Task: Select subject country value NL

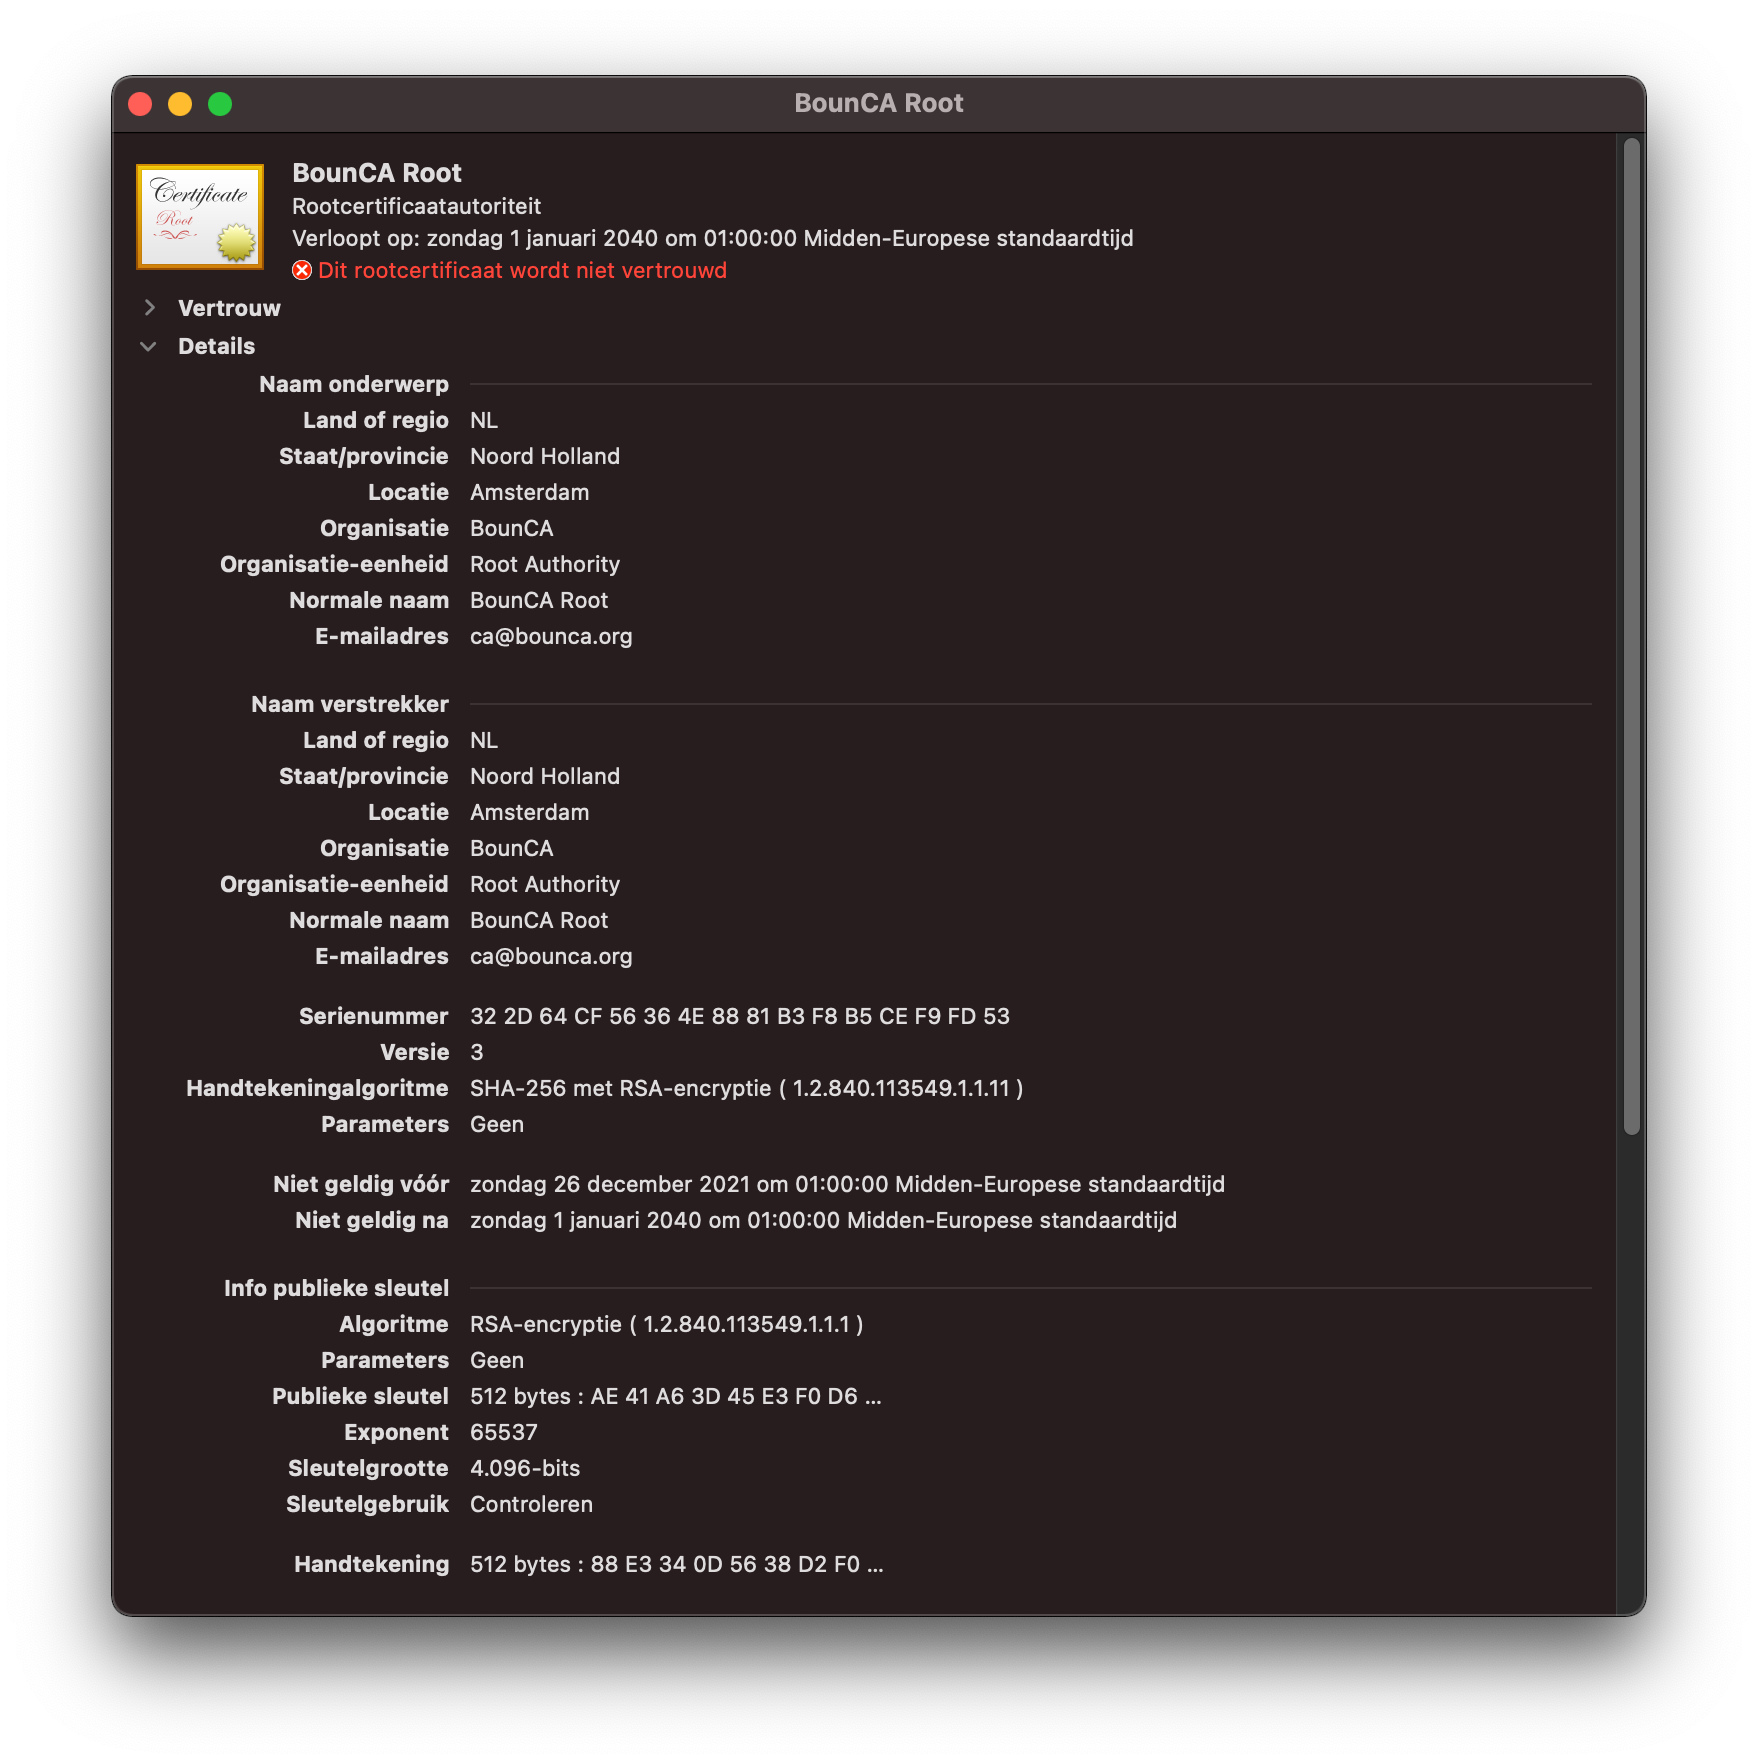Action: (x=484, y=420)
